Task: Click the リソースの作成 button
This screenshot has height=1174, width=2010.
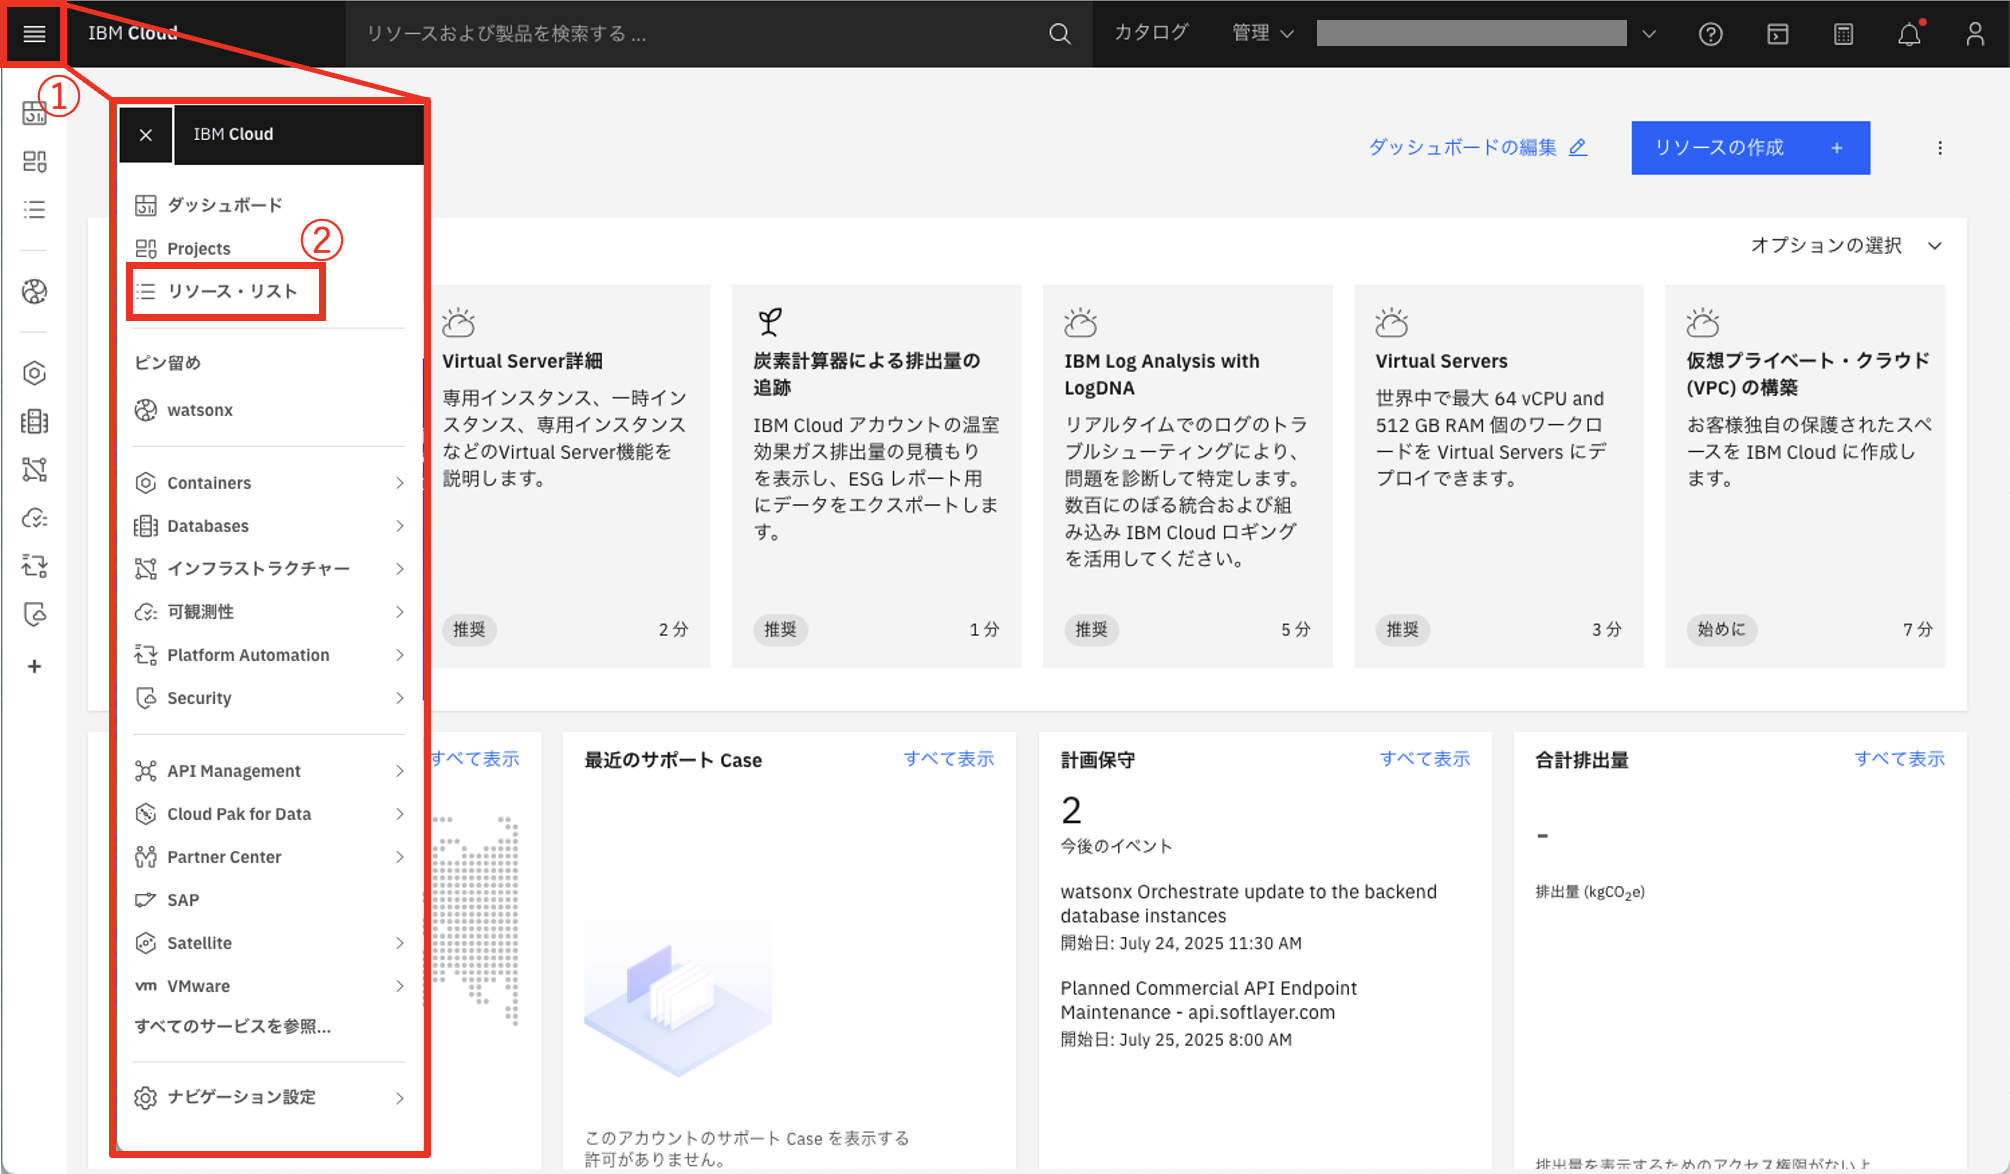Action: click(1750, 147)
